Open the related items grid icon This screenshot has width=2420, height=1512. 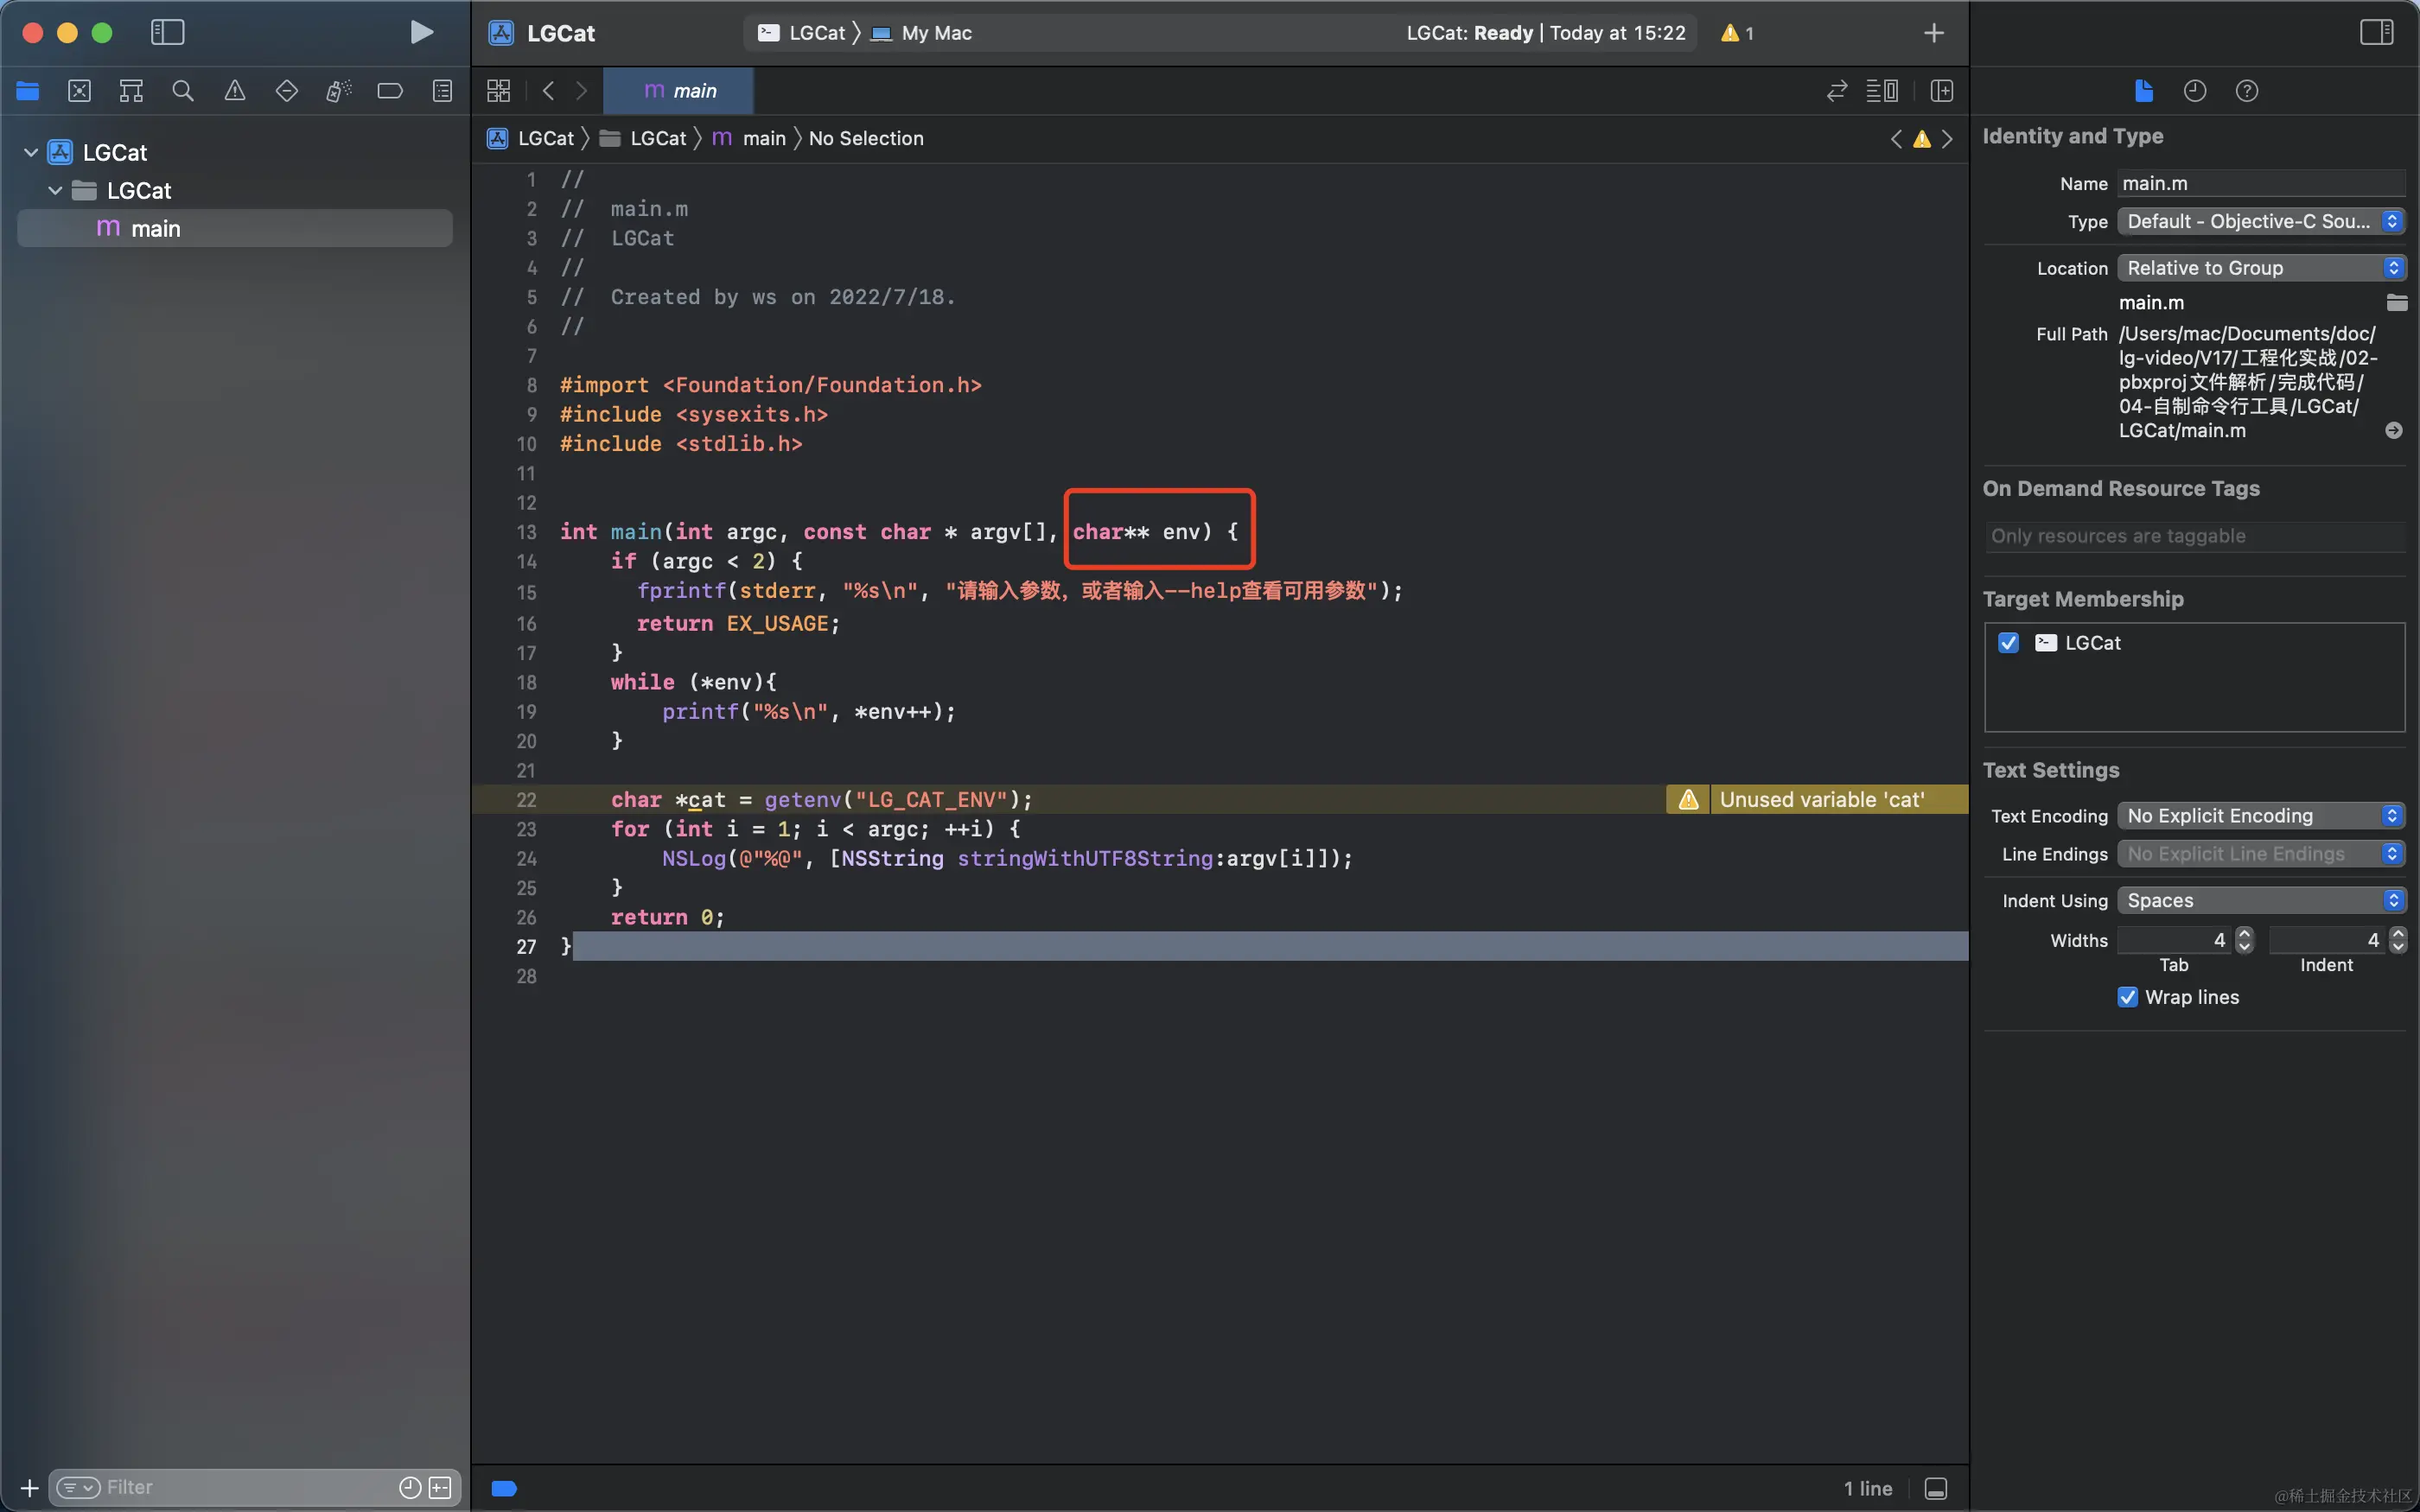point(498,91)
